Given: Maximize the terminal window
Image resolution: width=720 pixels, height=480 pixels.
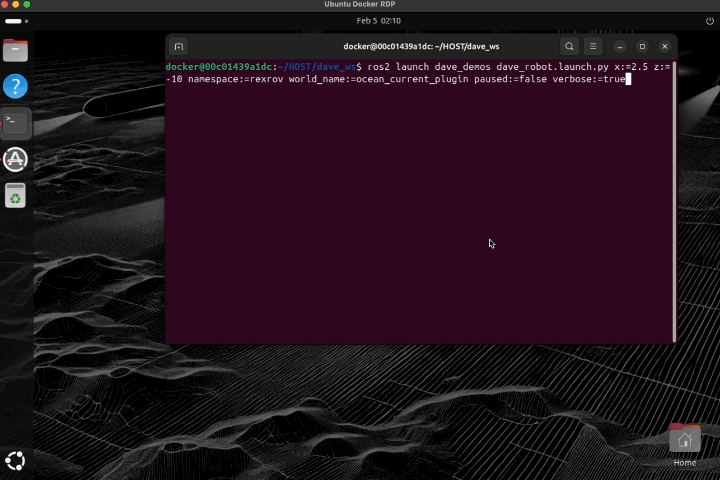Looking at the screenshot, I should tap(642, 46).
